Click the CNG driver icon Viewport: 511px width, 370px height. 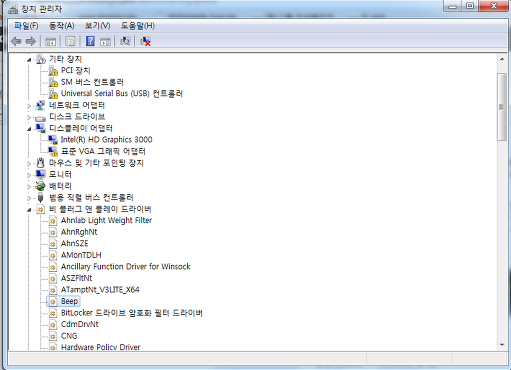pyautogui.click(x=53, y=336)
